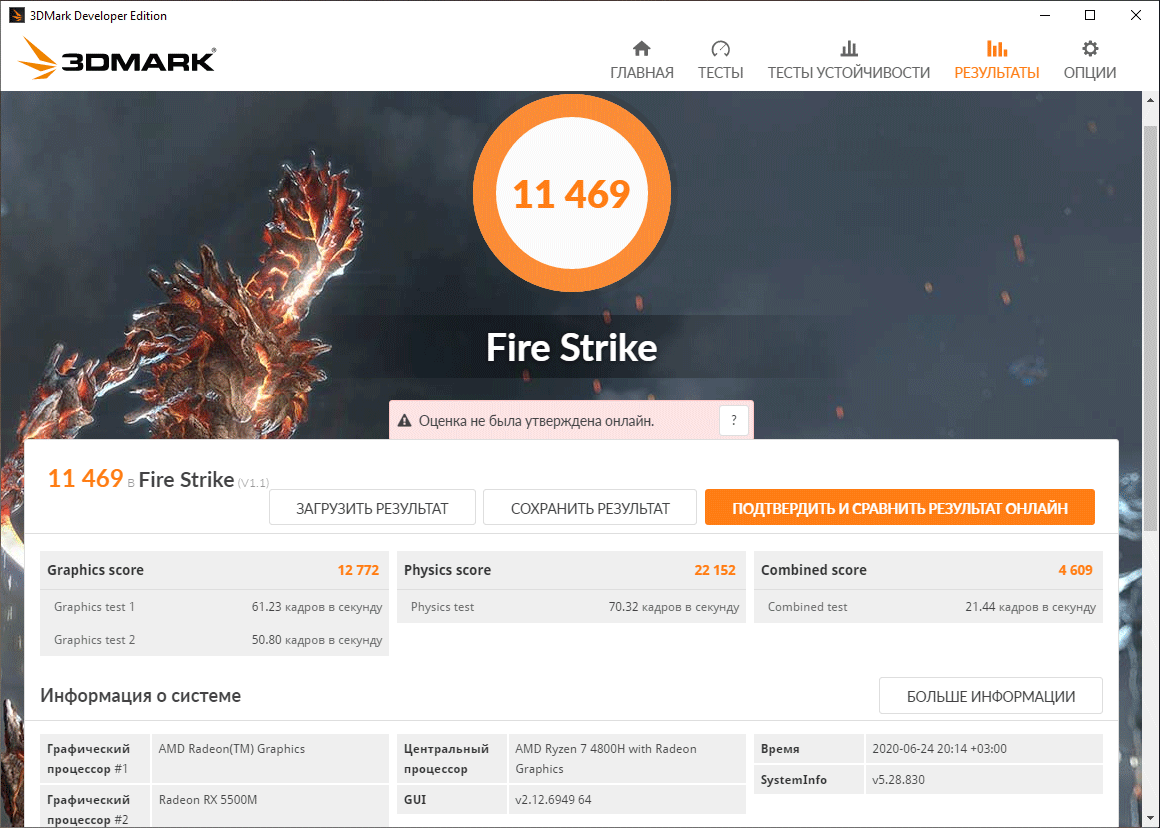Click the Physics score header label

tap(448, 570)
